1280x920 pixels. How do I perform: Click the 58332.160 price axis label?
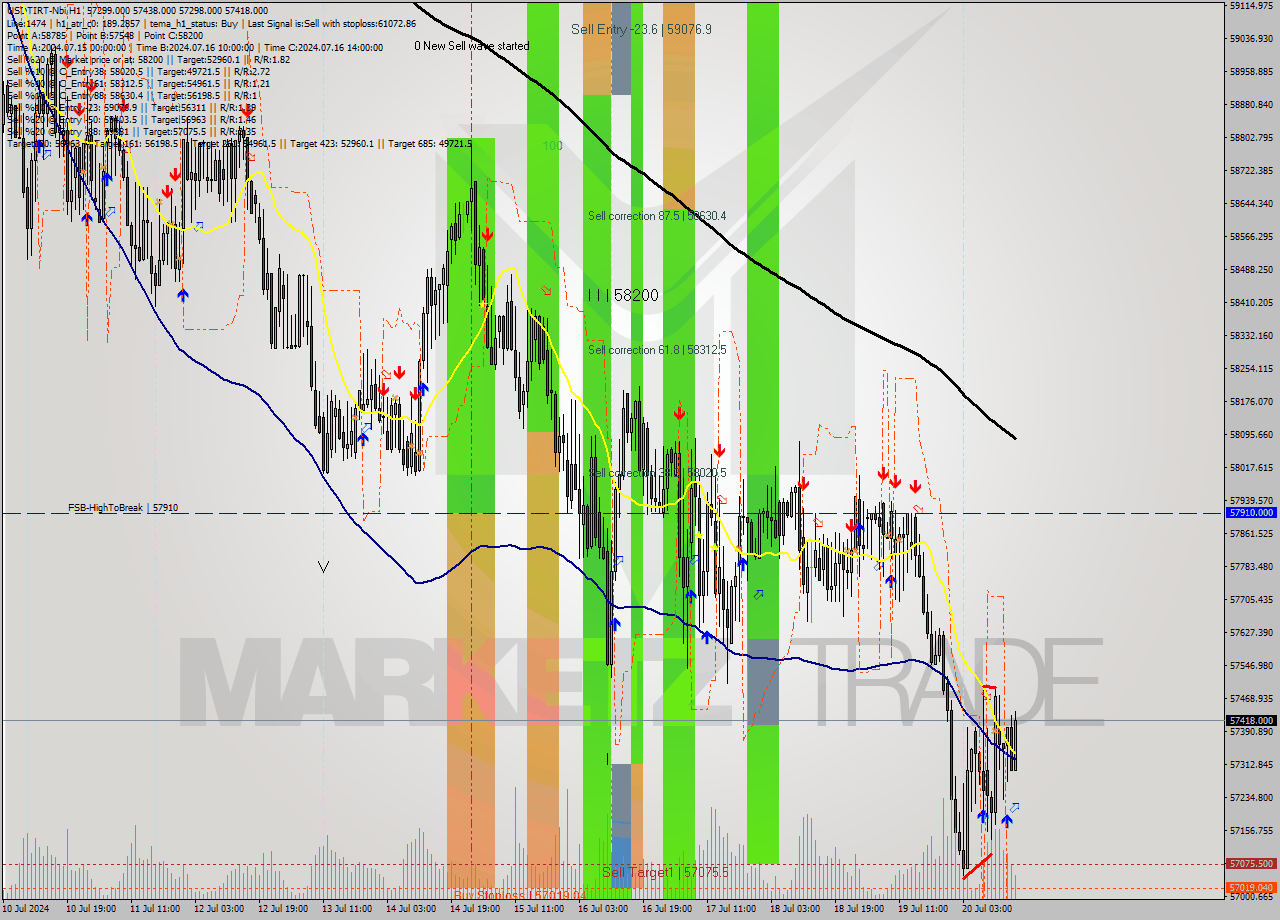[x=1251, y=336]
